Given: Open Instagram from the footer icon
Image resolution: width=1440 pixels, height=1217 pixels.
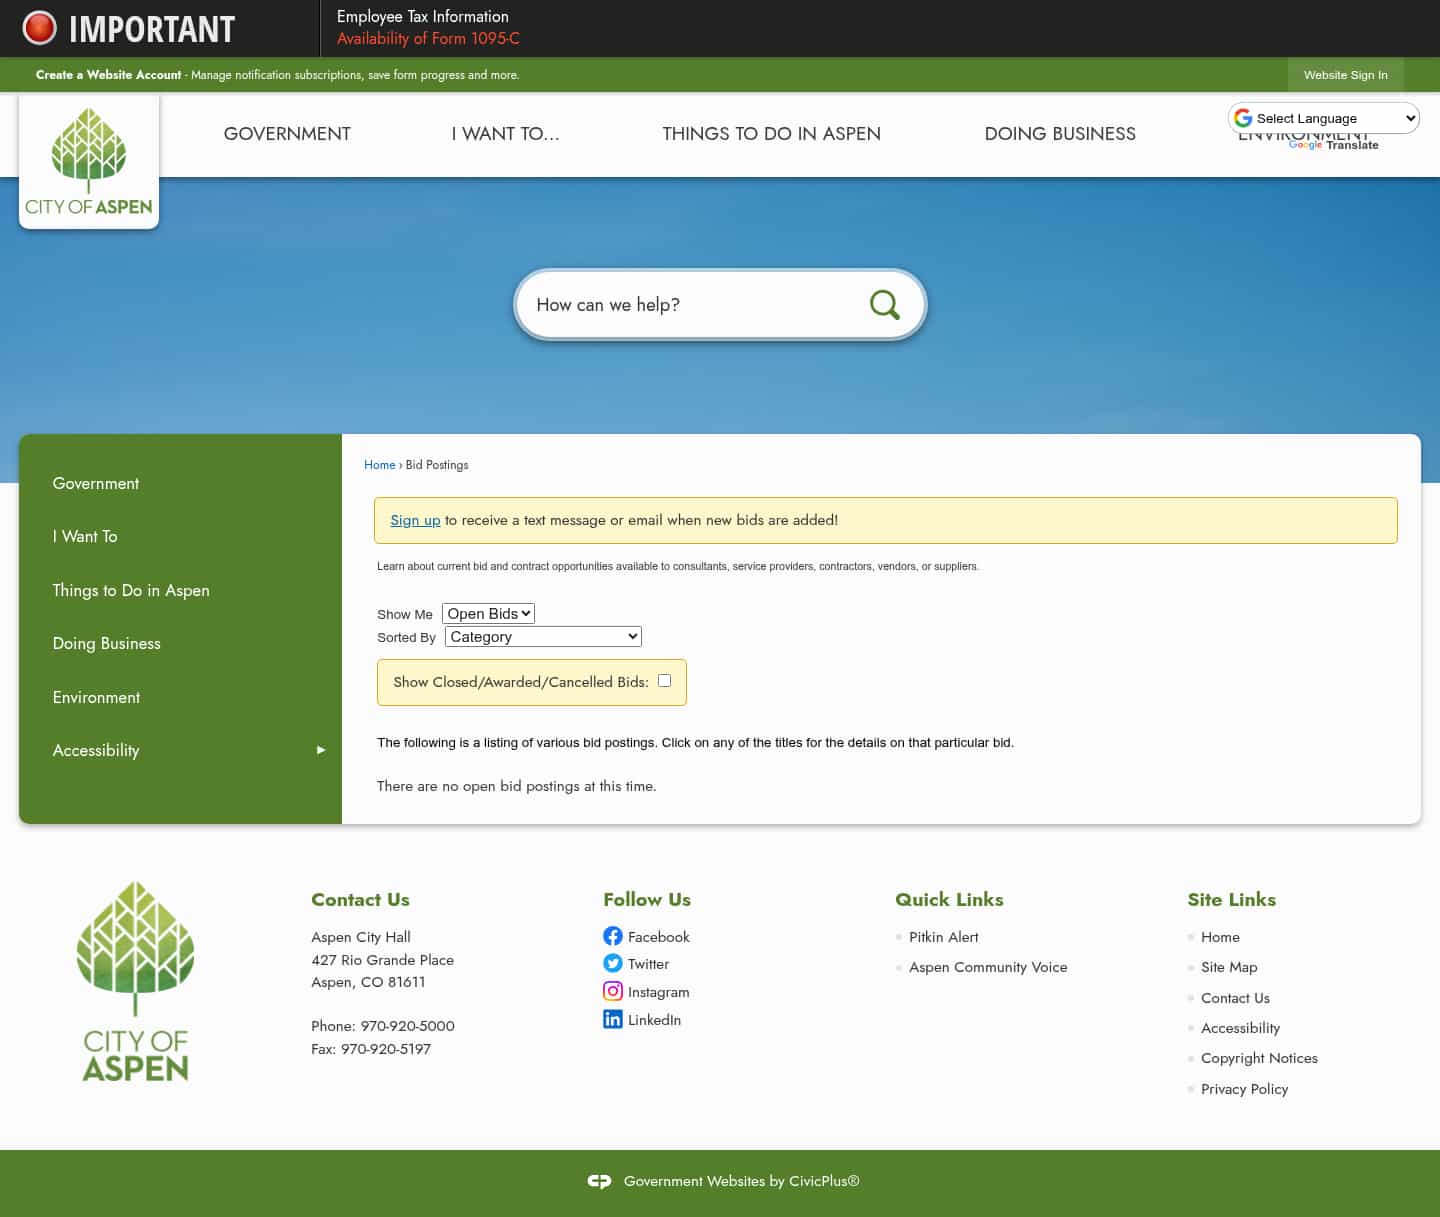Looking at the screenshot, I should coord(613,991).
